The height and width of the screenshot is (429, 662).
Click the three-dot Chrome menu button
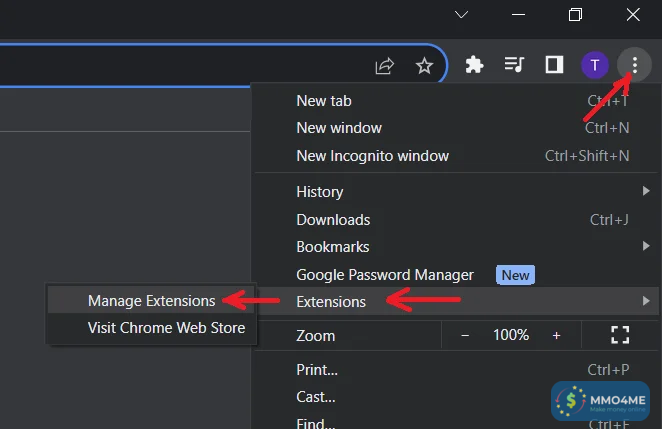(x=634, y=66)
